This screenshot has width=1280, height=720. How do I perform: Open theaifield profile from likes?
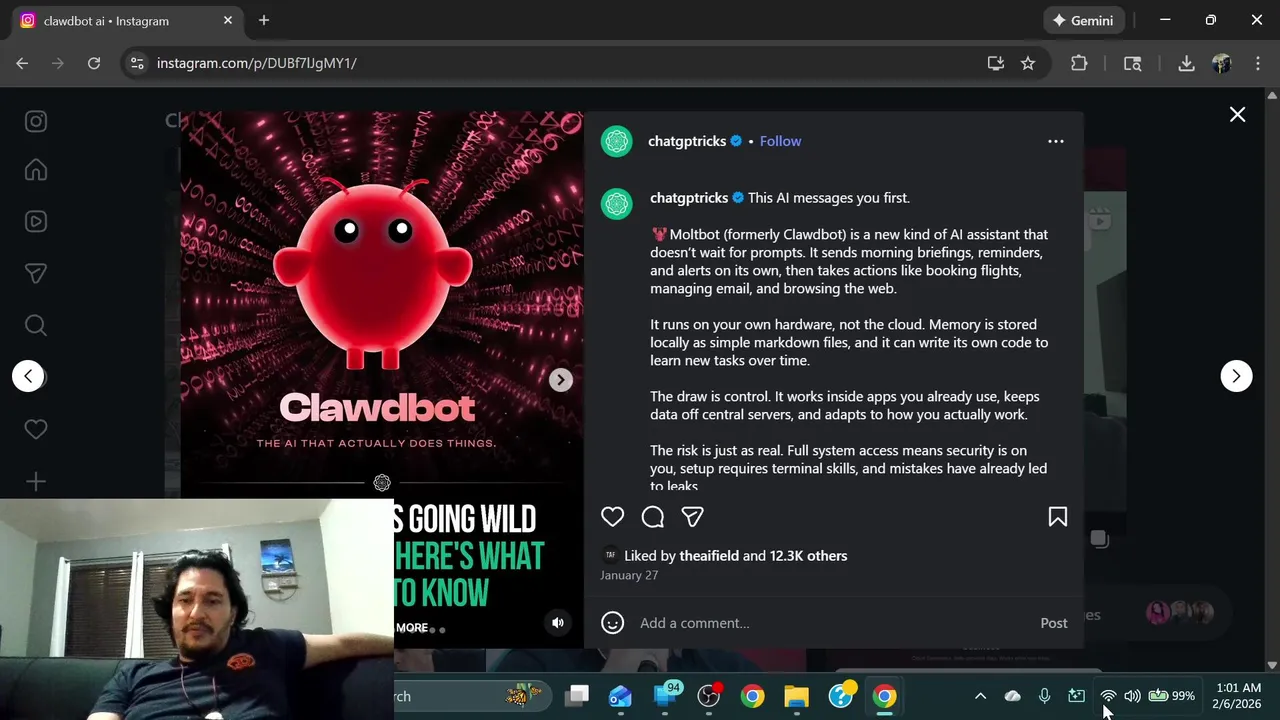coord(709,556)
